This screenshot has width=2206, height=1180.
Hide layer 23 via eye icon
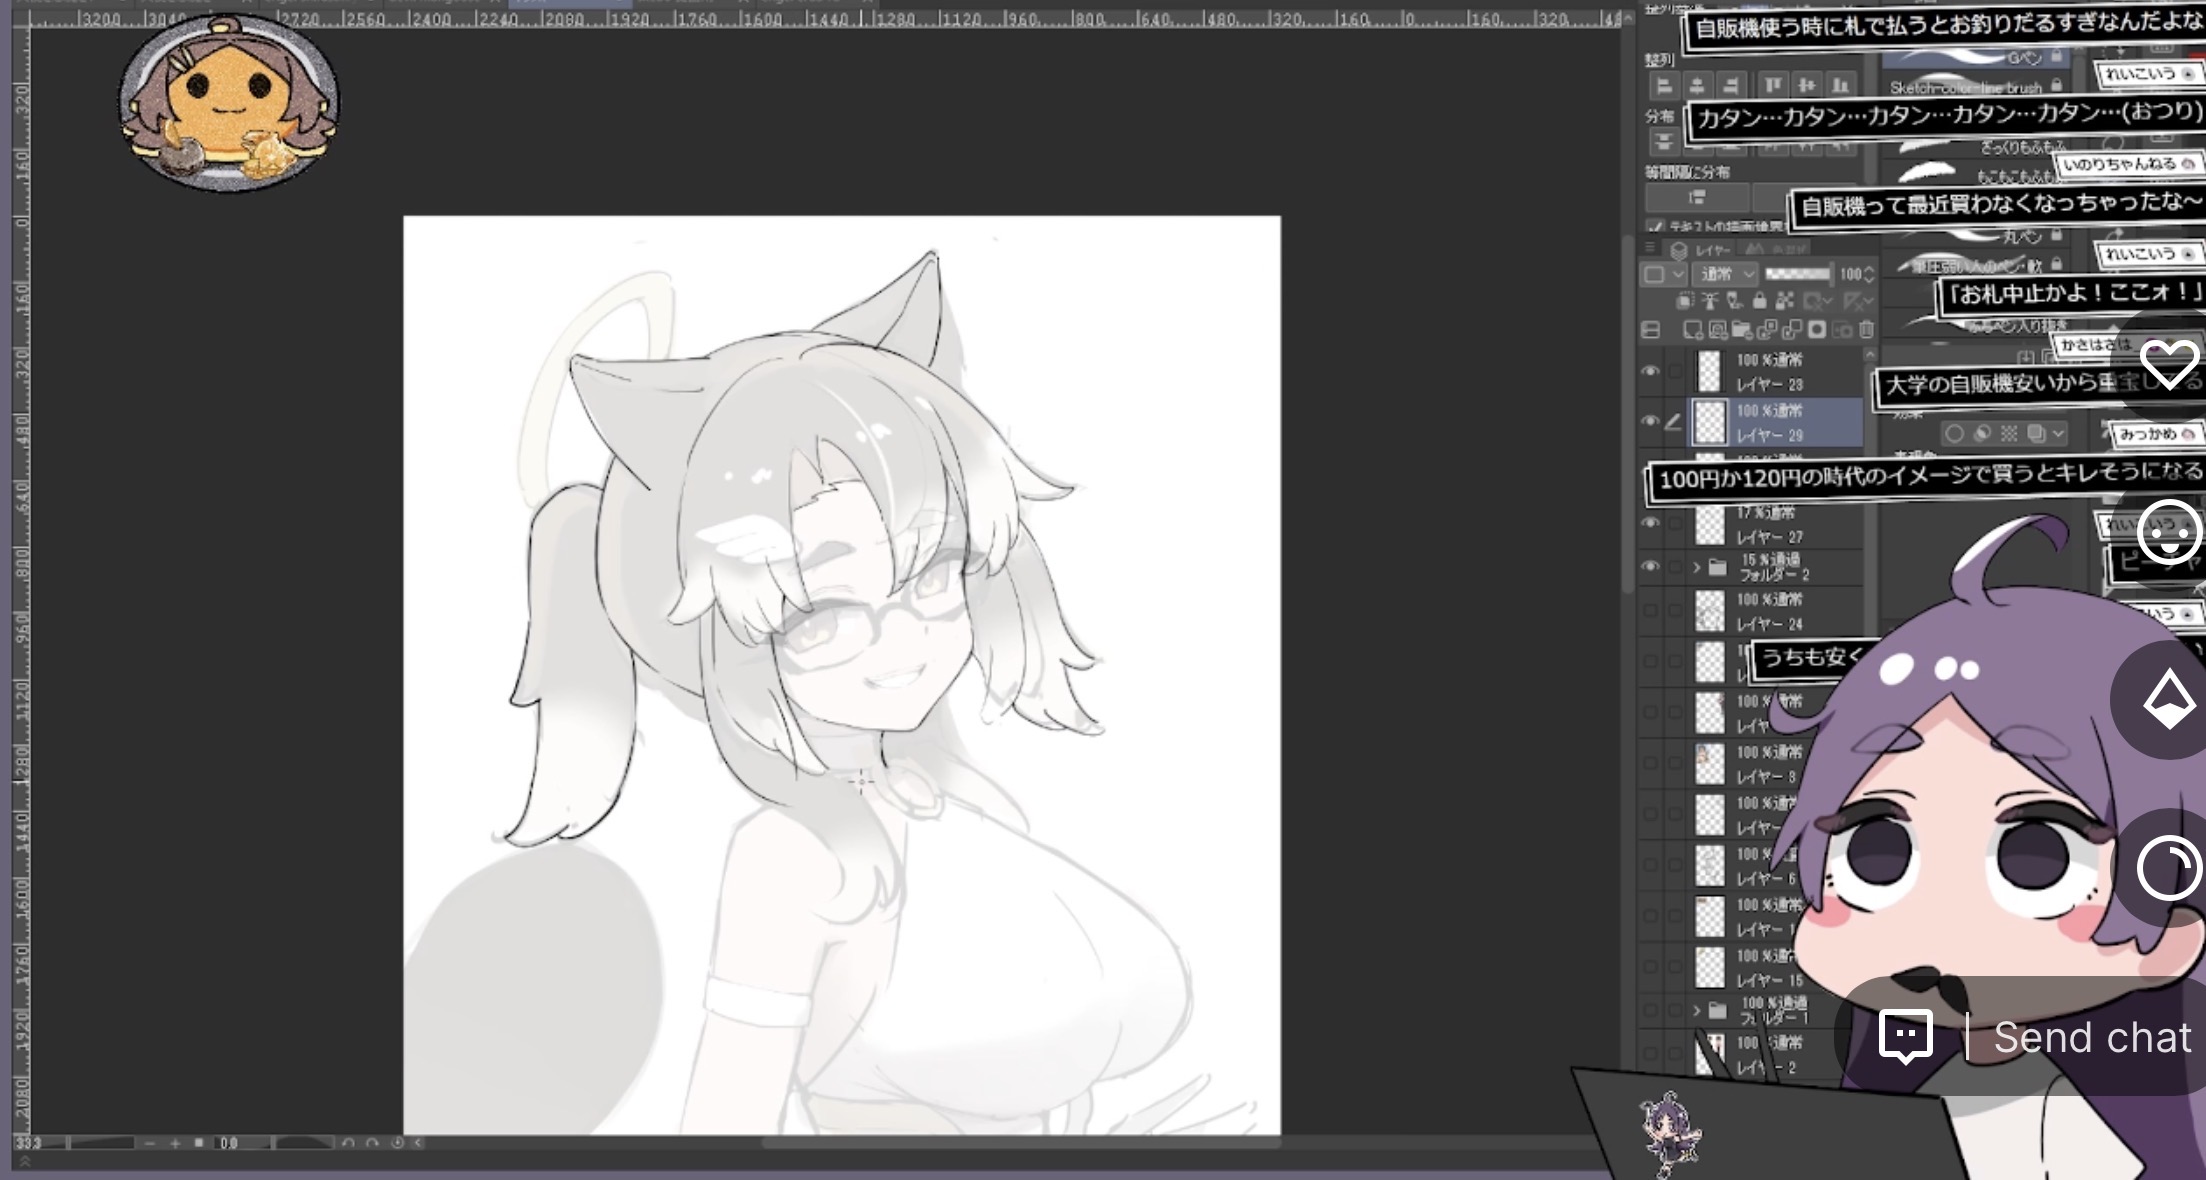1650,371
